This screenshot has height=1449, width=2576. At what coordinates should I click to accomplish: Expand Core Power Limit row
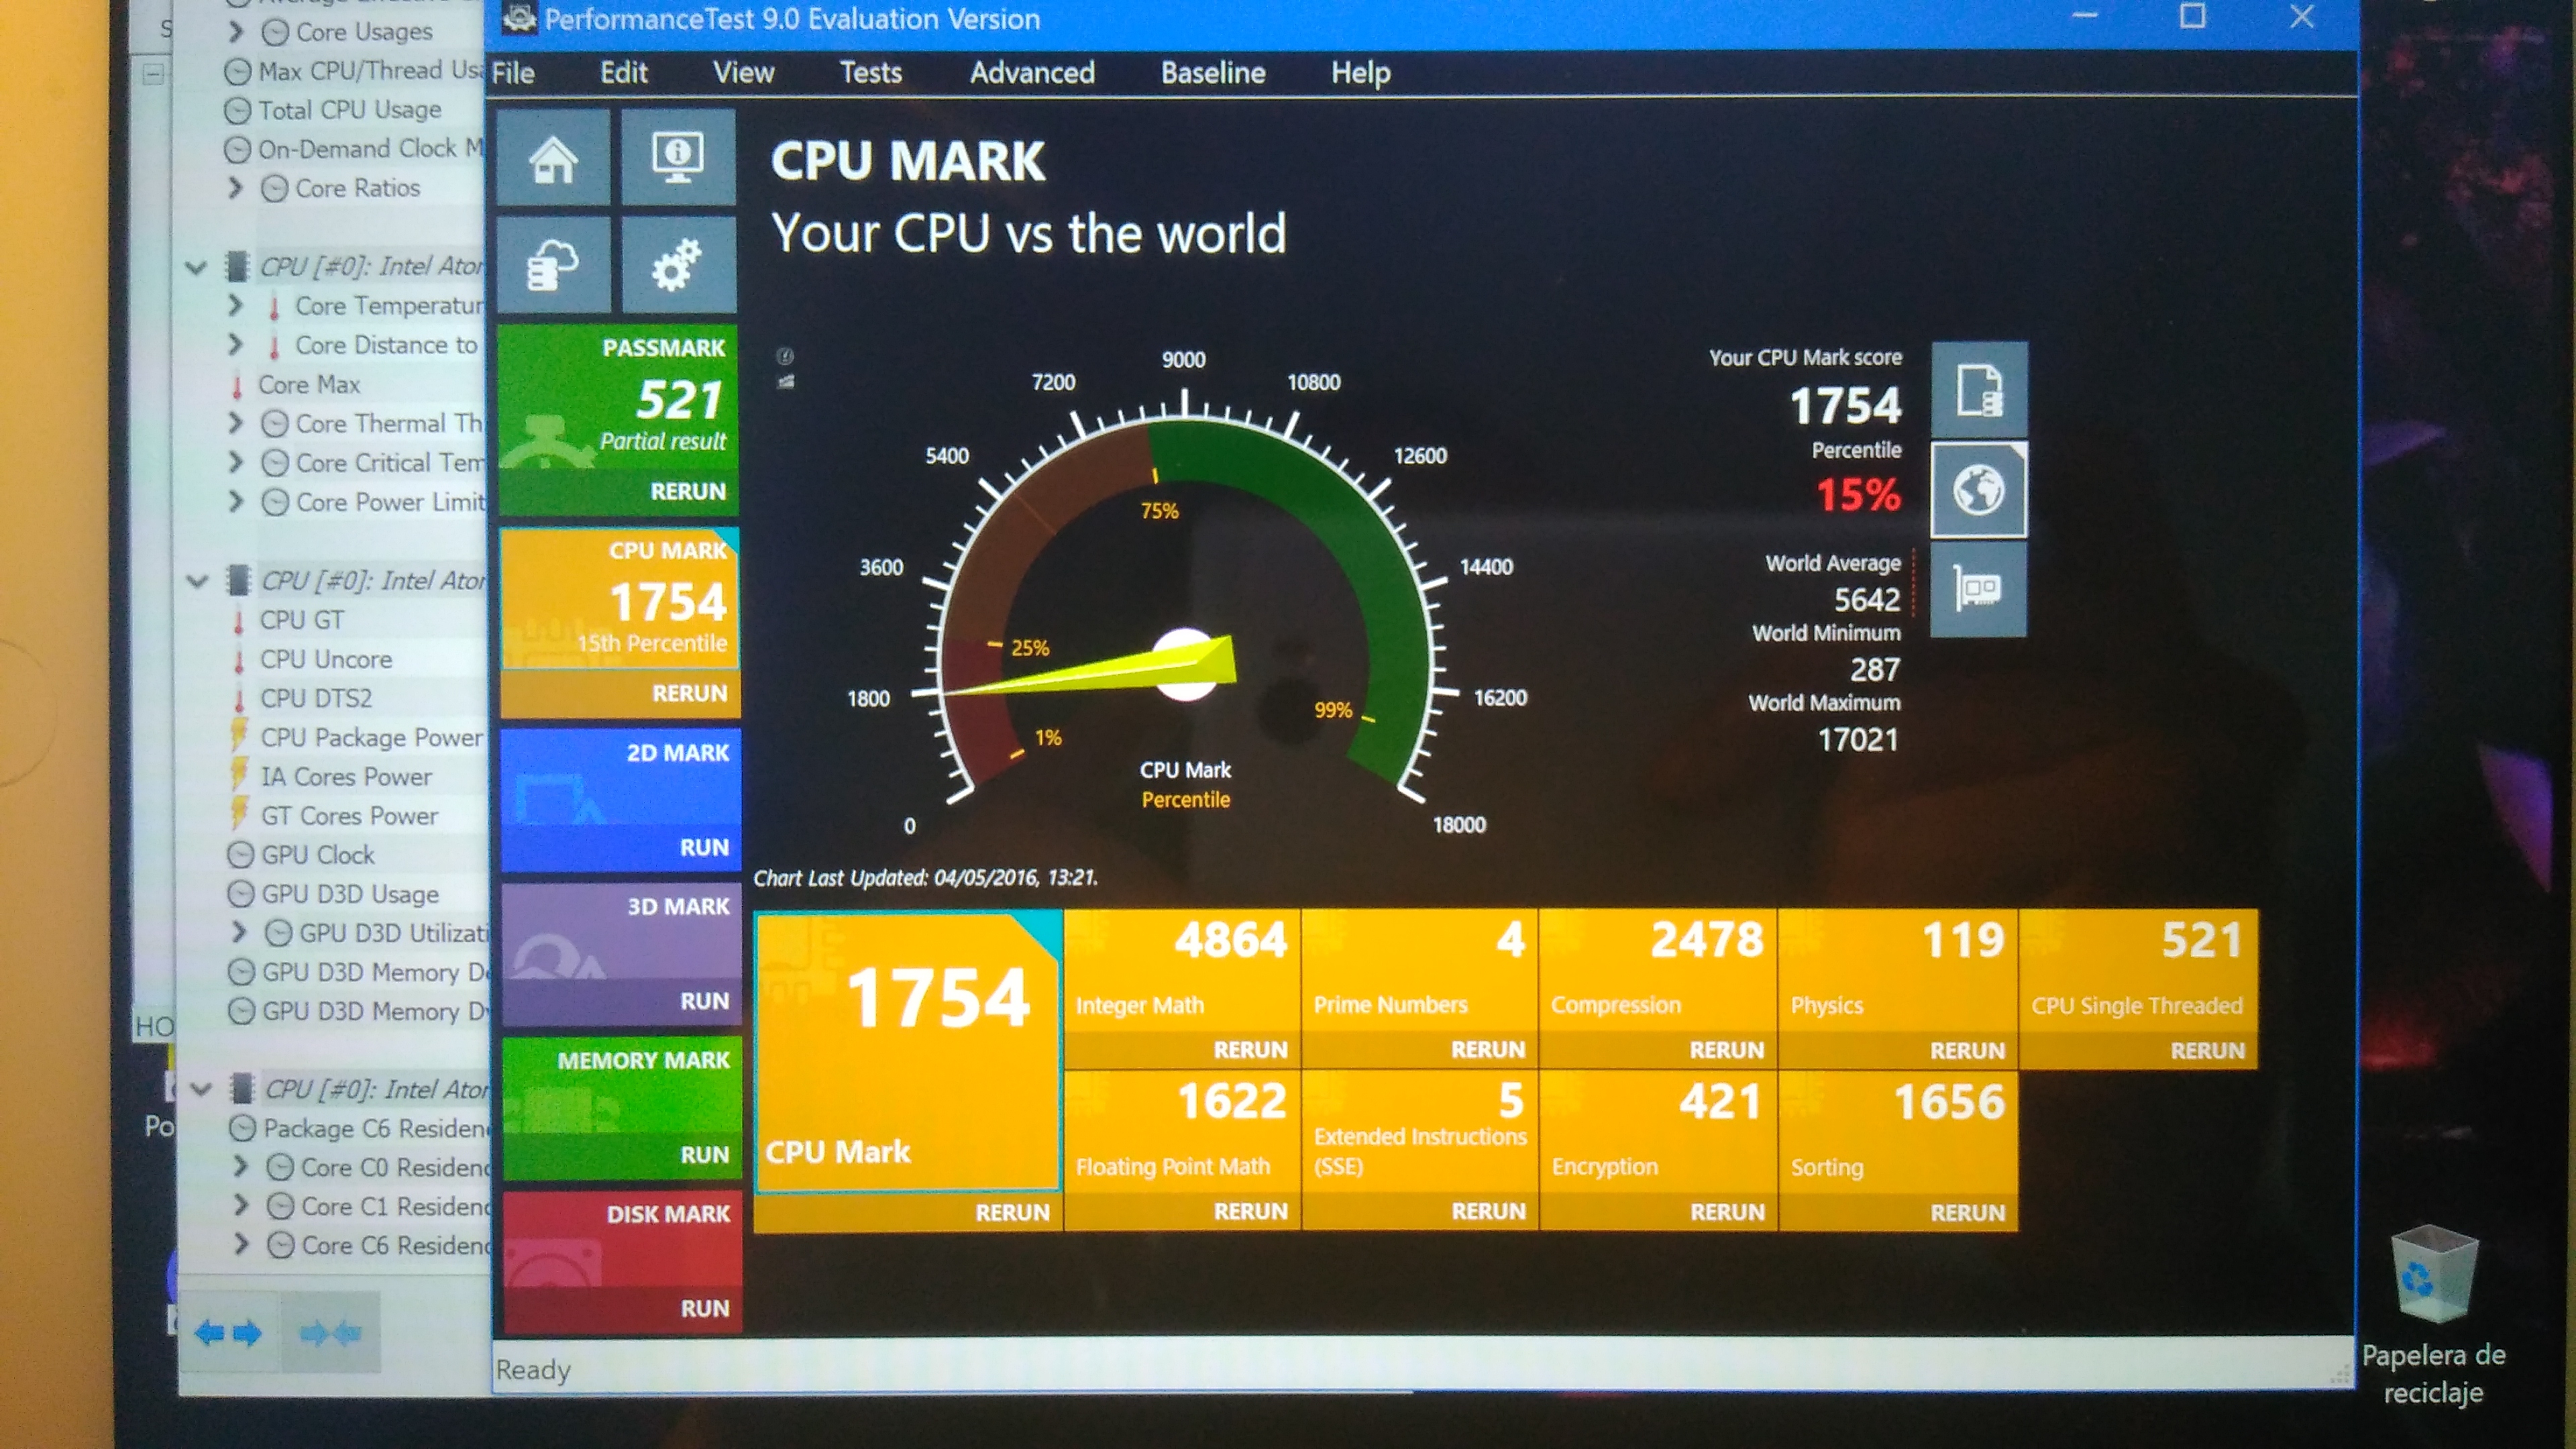(x=236, y=501)
